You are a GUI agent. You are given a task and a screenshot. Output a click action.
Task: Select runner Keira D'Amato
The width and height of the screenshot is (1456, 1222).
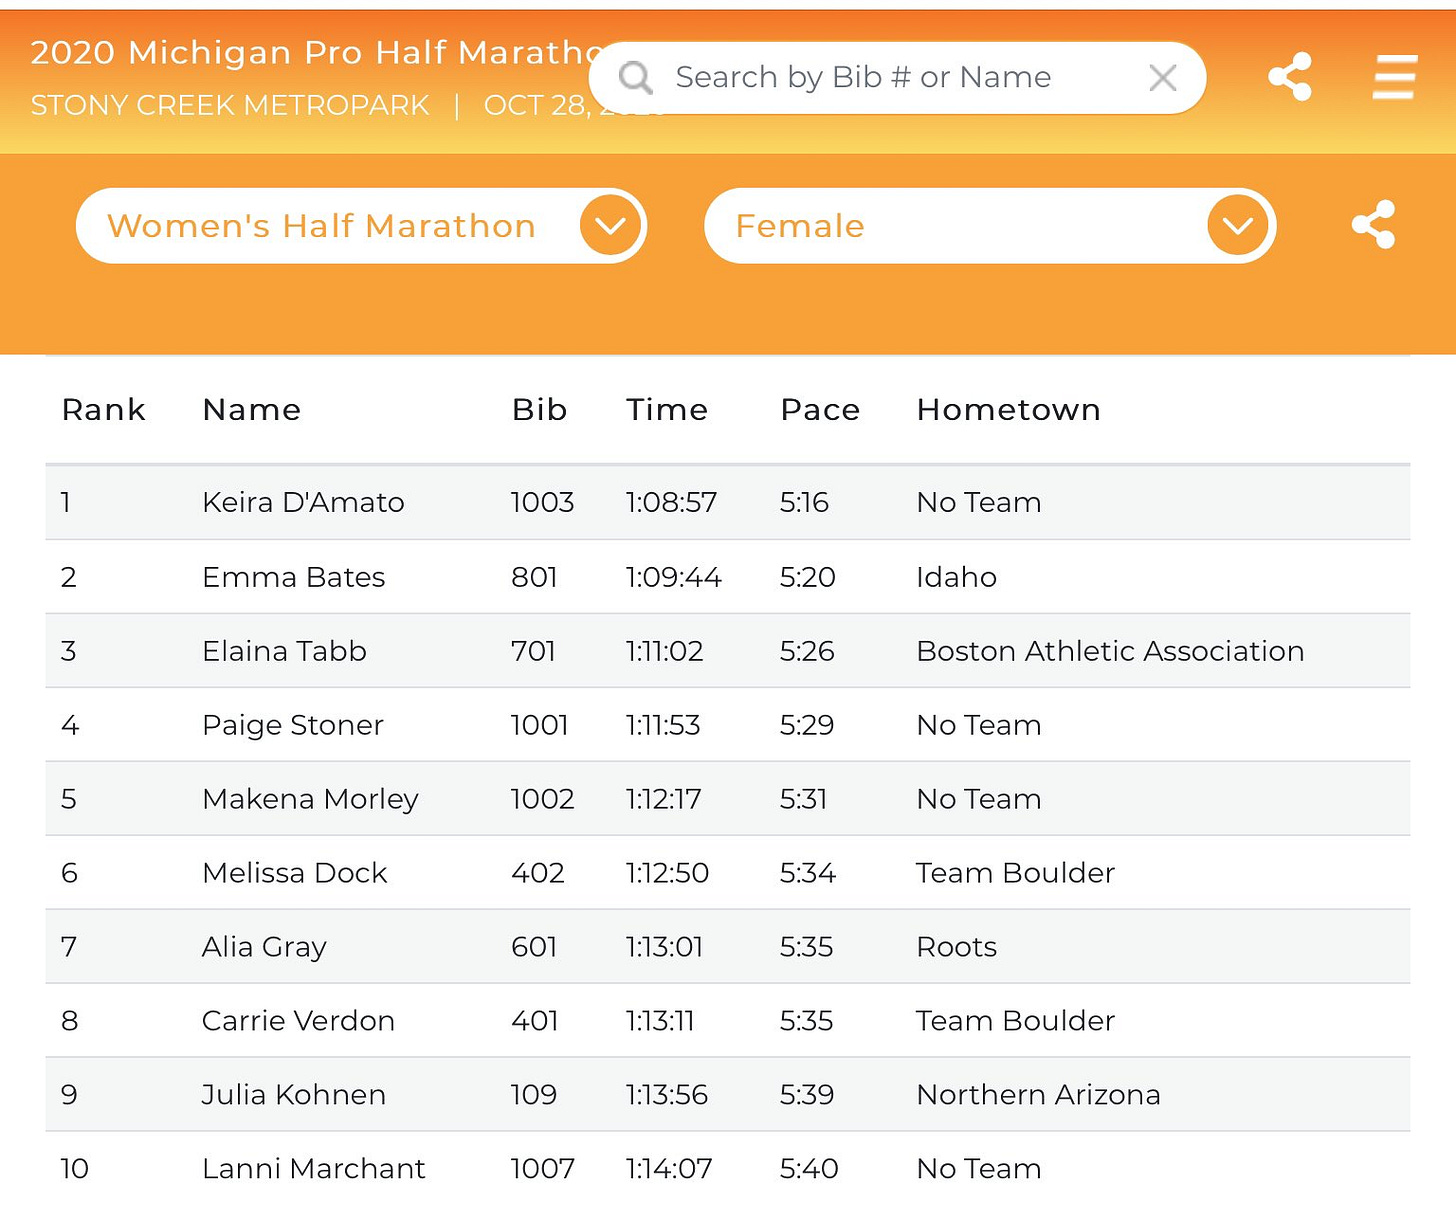point(303,502)
